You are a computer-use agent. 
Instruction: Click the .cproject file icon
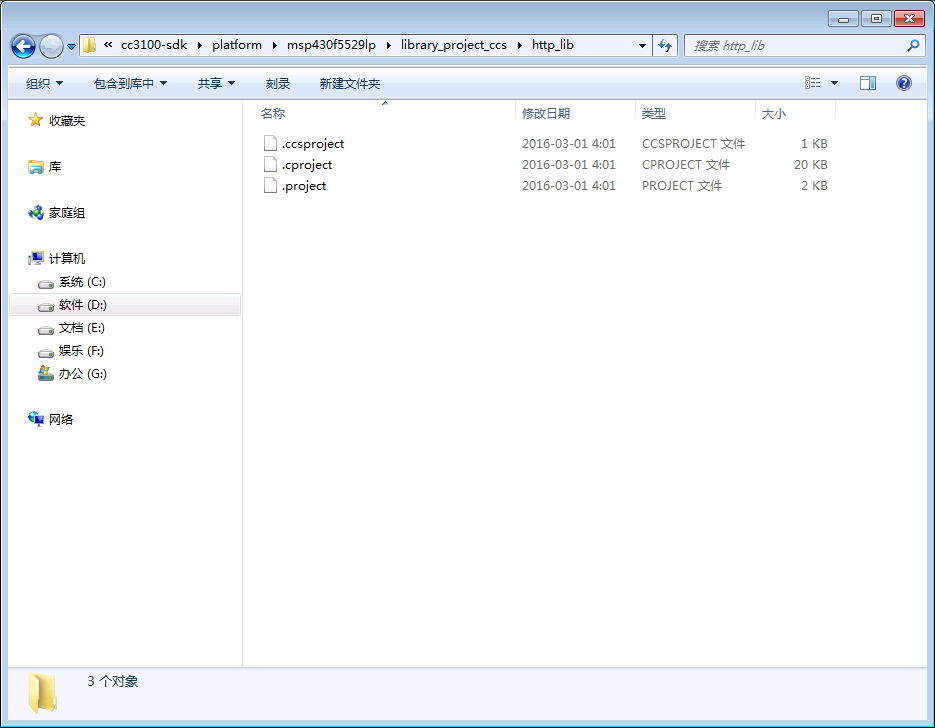(x=270, y=164)
